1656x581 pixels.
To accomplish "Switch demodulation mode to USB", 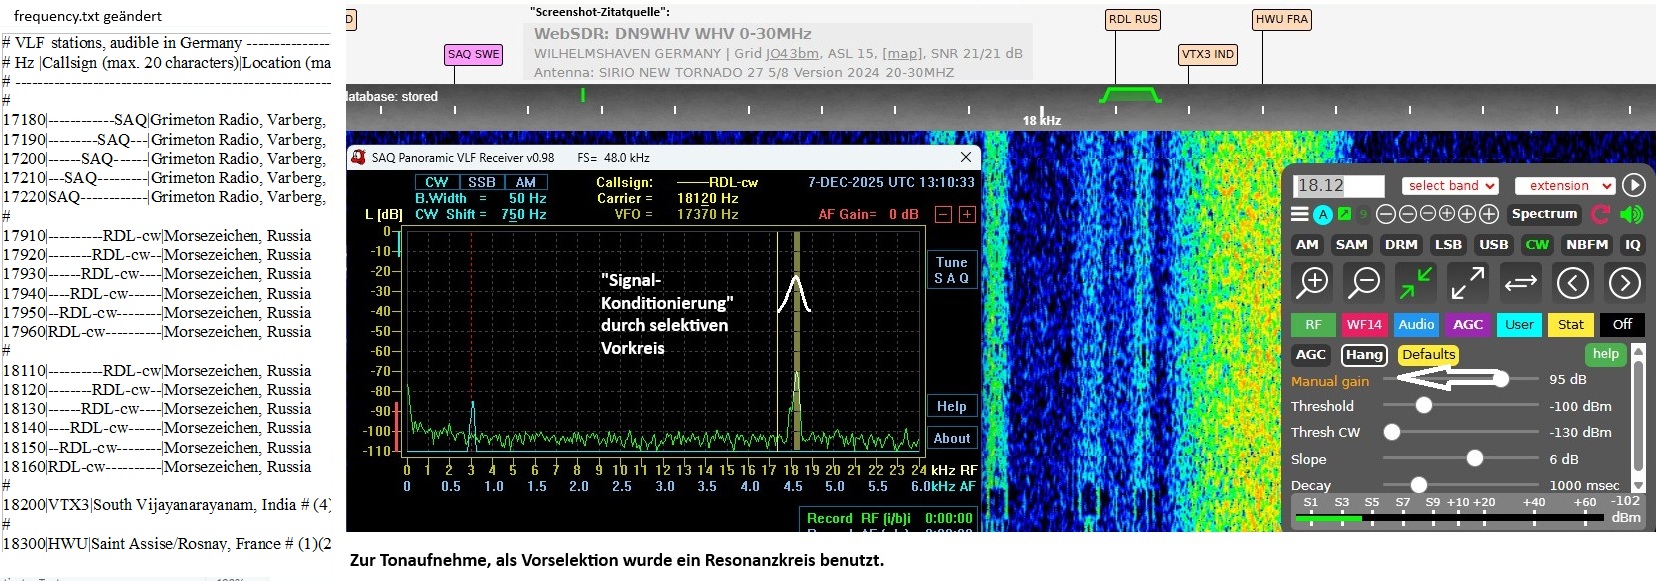I will [x=1493, y=244].
